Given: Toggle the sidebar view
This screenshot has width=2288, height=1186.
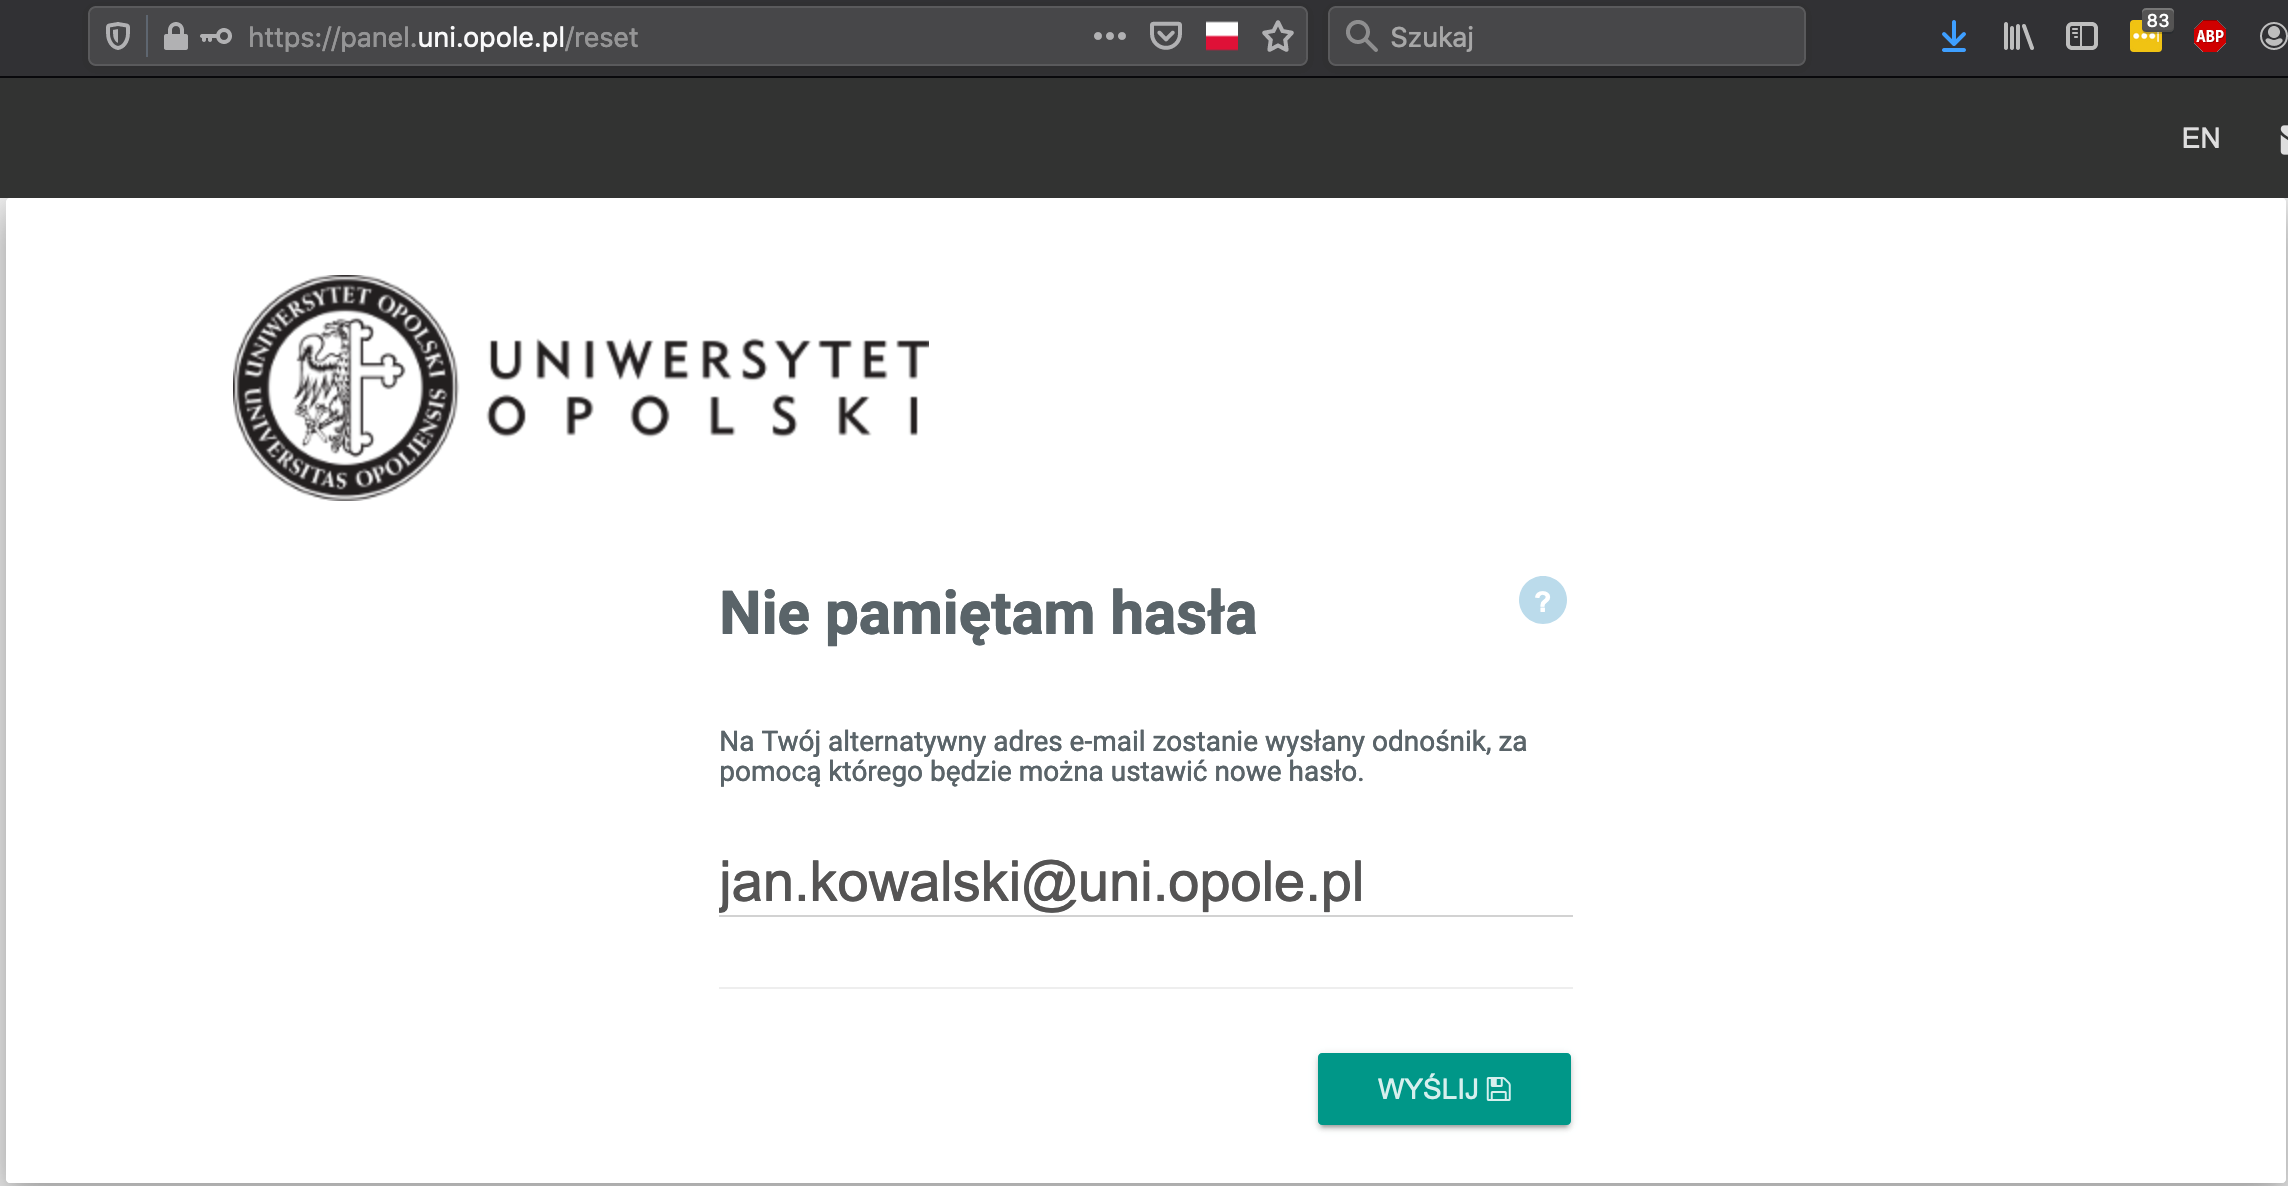Looking at the screenshot, I should (2081, 37).
